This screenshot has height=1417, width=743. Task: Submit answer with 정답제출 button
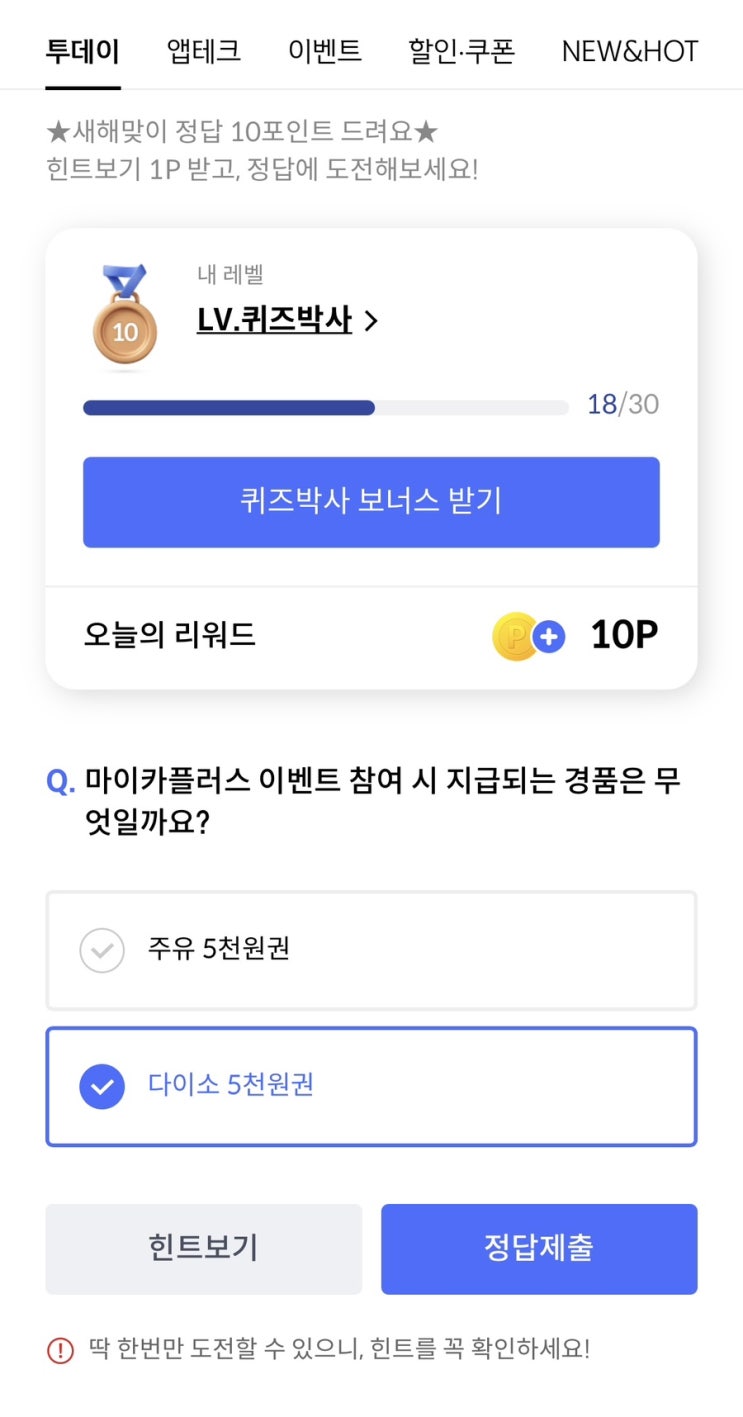(539, 1248)
